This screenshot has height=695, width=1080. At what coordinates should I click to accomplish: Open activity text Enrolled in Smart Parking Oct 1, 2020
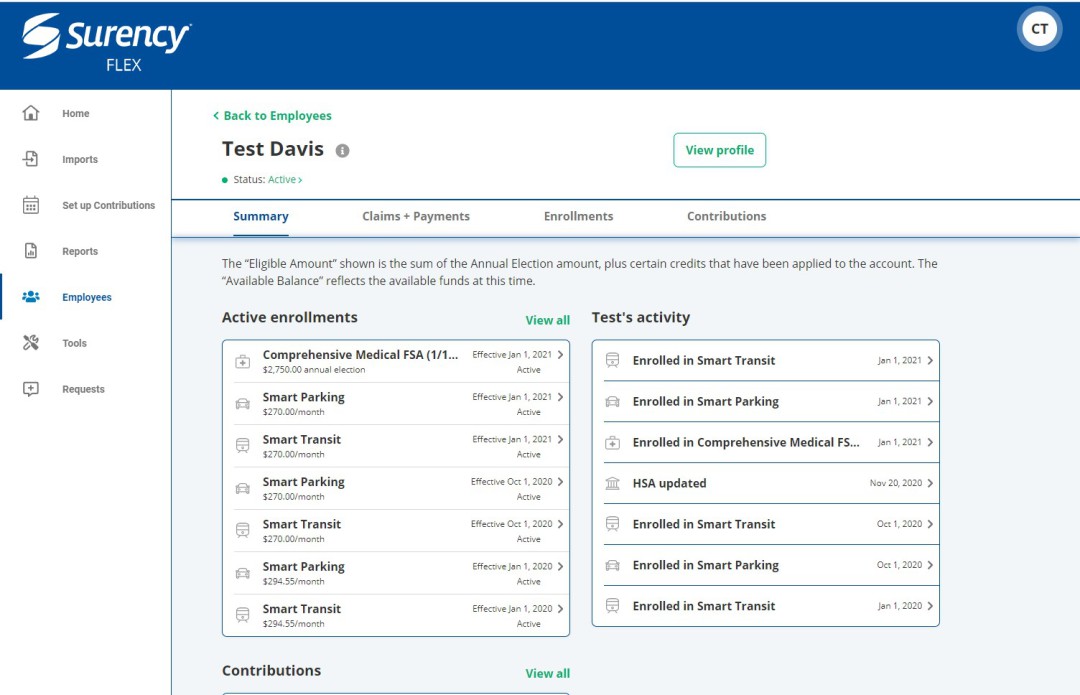point(705,566)
